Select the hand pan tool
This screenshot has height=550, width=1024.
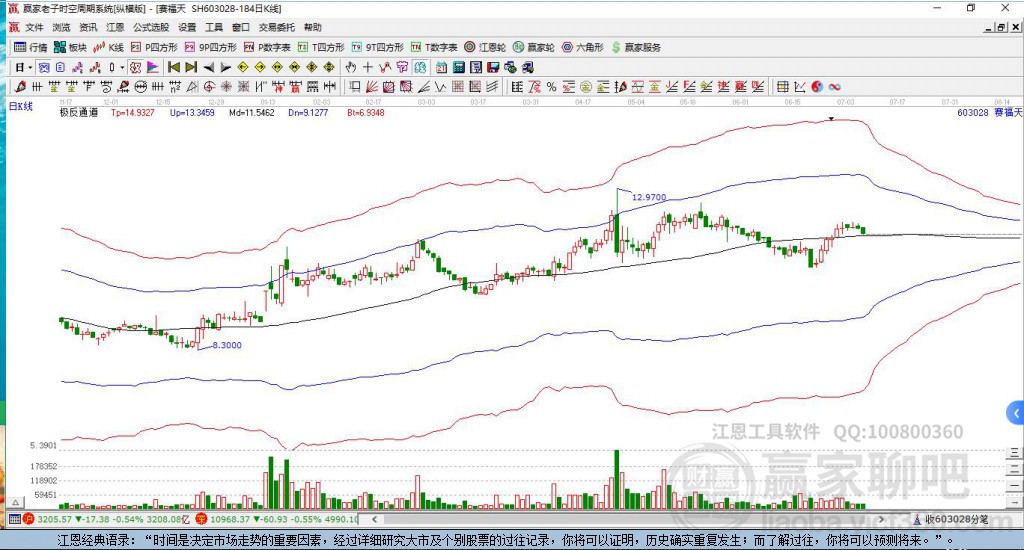(350, 67)
